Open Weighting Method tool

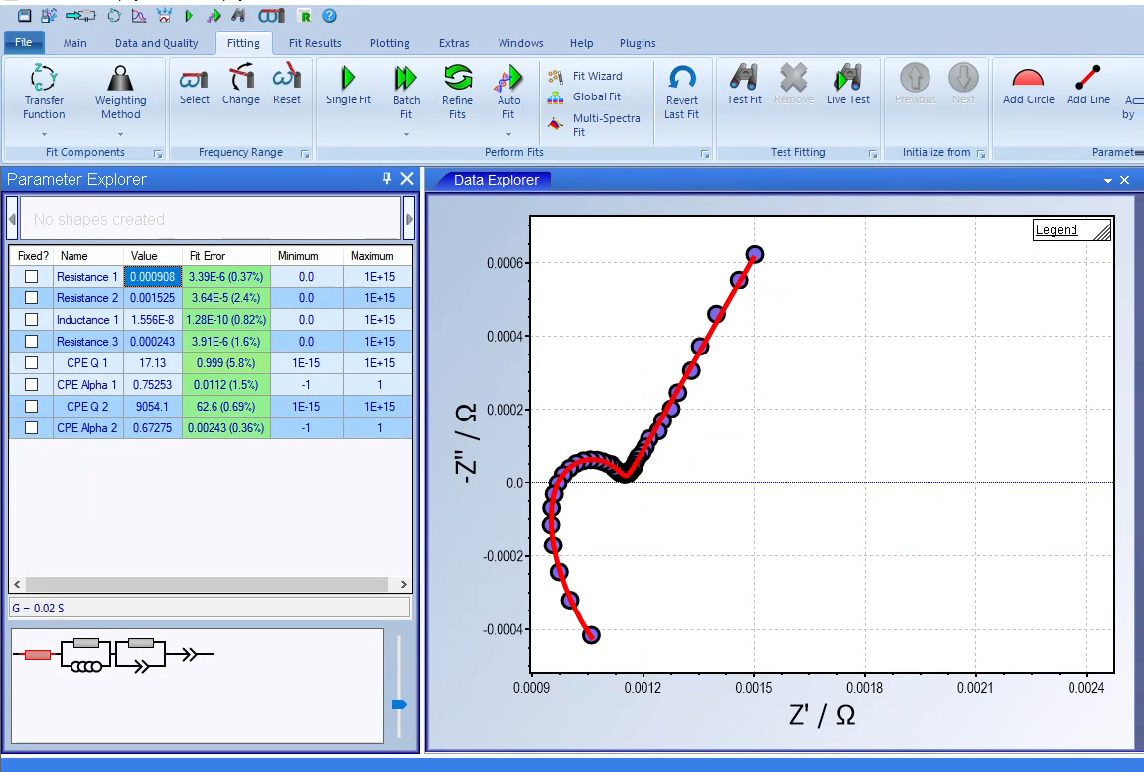pyautogui.click(x=120, y=92)
